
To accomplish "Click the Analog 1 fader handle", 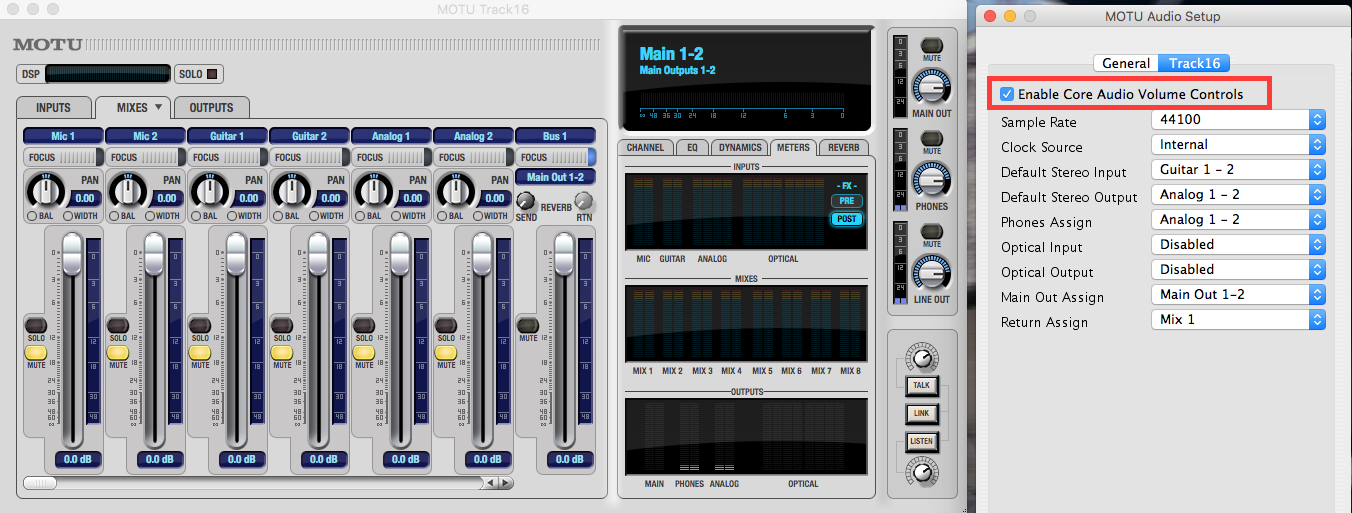I will point(400,254).
